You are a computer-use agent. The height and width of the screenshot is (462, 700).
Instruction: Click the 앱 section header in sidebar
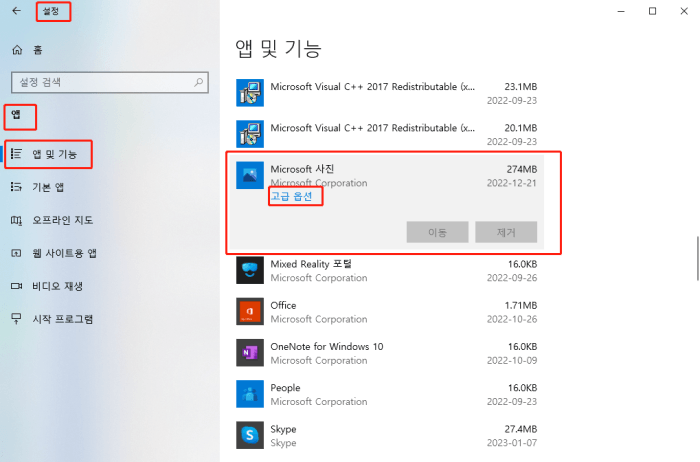[16, 115]
